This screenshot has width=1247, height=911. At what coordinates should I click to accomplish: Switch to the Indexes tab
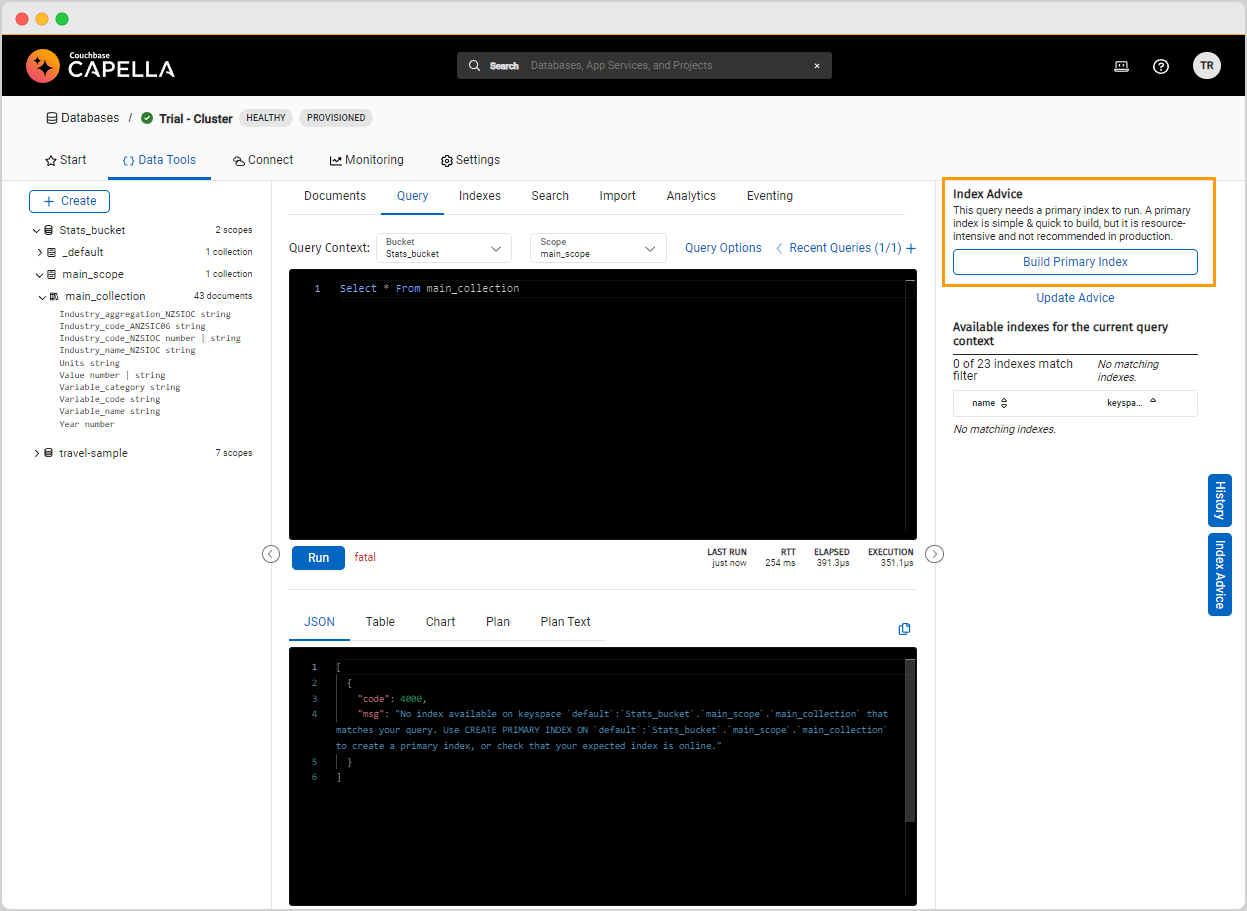pos(479,195)
